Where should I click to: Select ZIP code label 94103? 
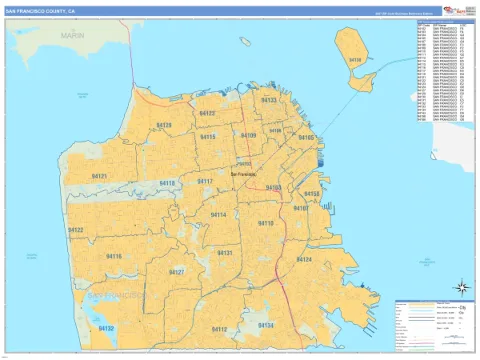273,188
